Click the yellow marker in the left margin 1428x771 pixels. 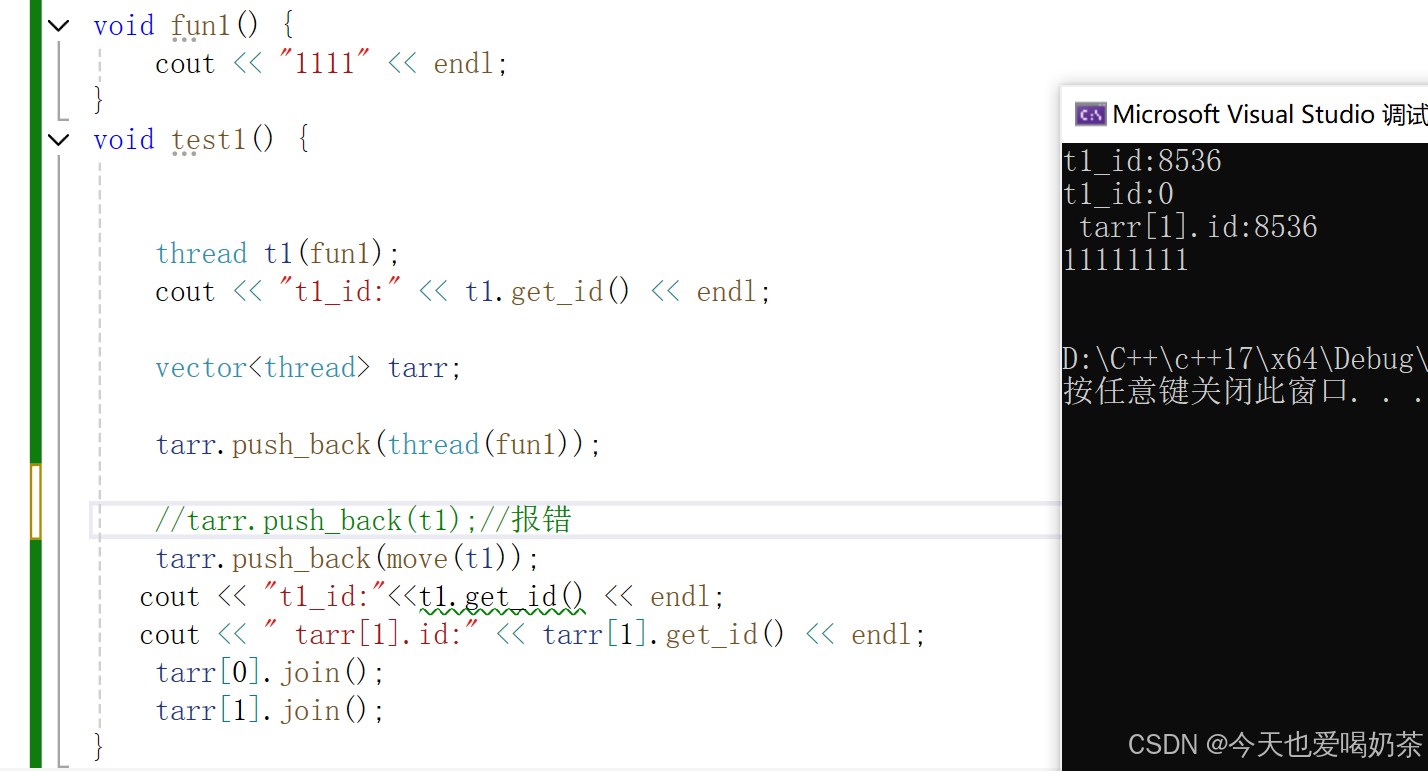coord(37,503)
